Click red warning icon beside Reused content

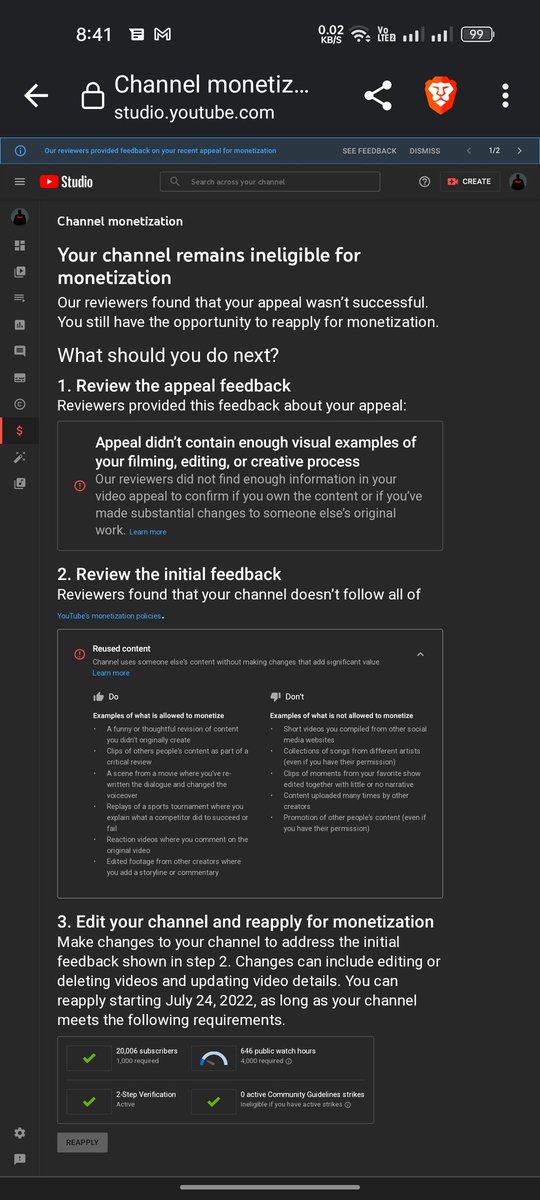(79, 654)
